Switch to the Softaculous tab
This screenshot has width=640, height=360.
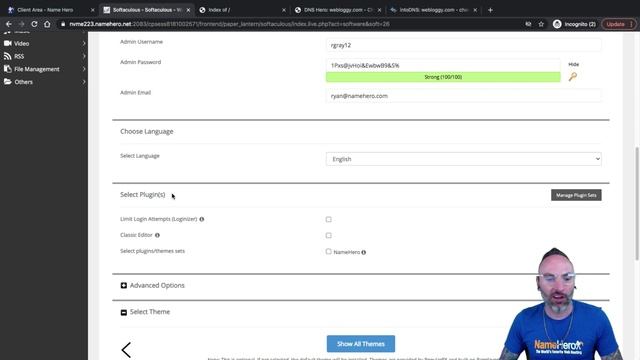[147, 10]
